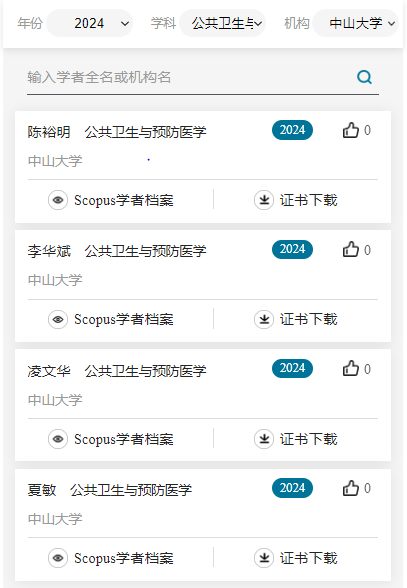The height and width of the screenshot is (588, 407).
Task: Click the eye icon for 李华斌's Scopus profile
Action: pos(58,319)
